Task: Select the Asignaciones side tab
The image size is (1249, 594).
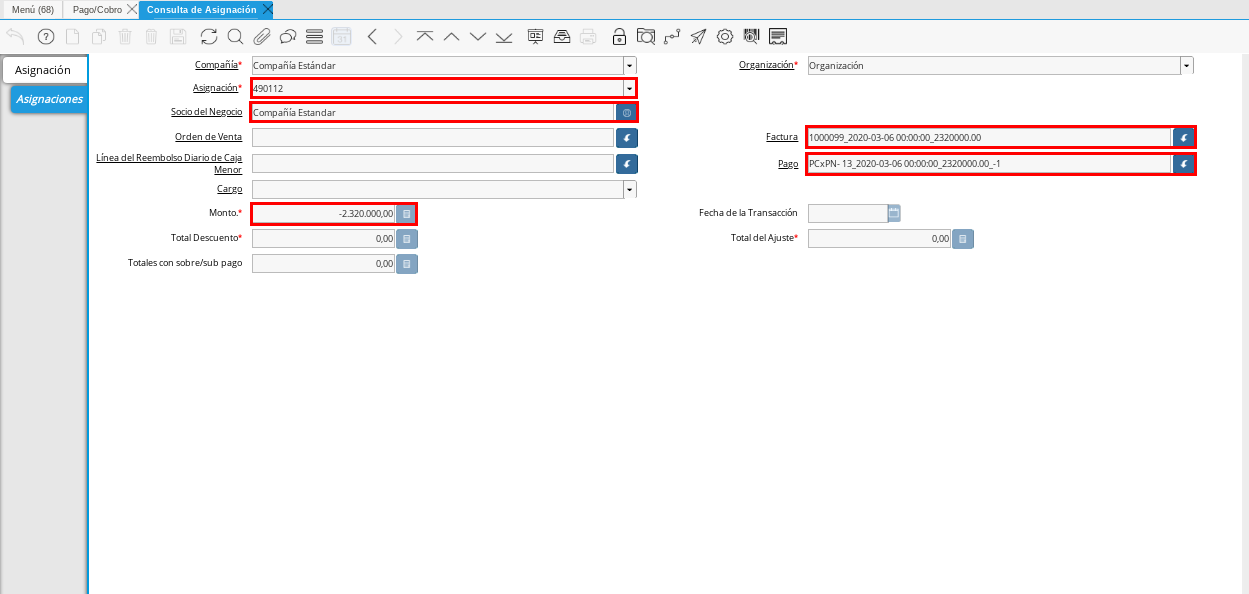Action: point(49,99)
